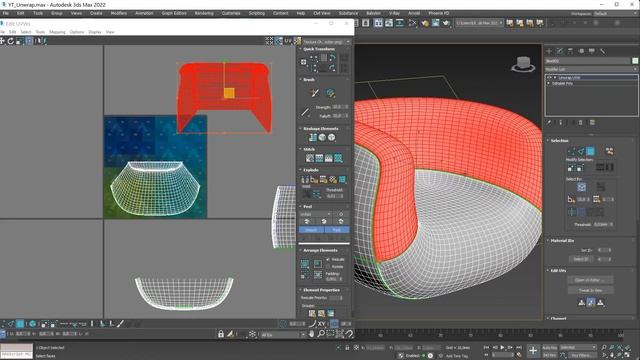Click the Pack Custom icon in Arrange Elements

305,264
